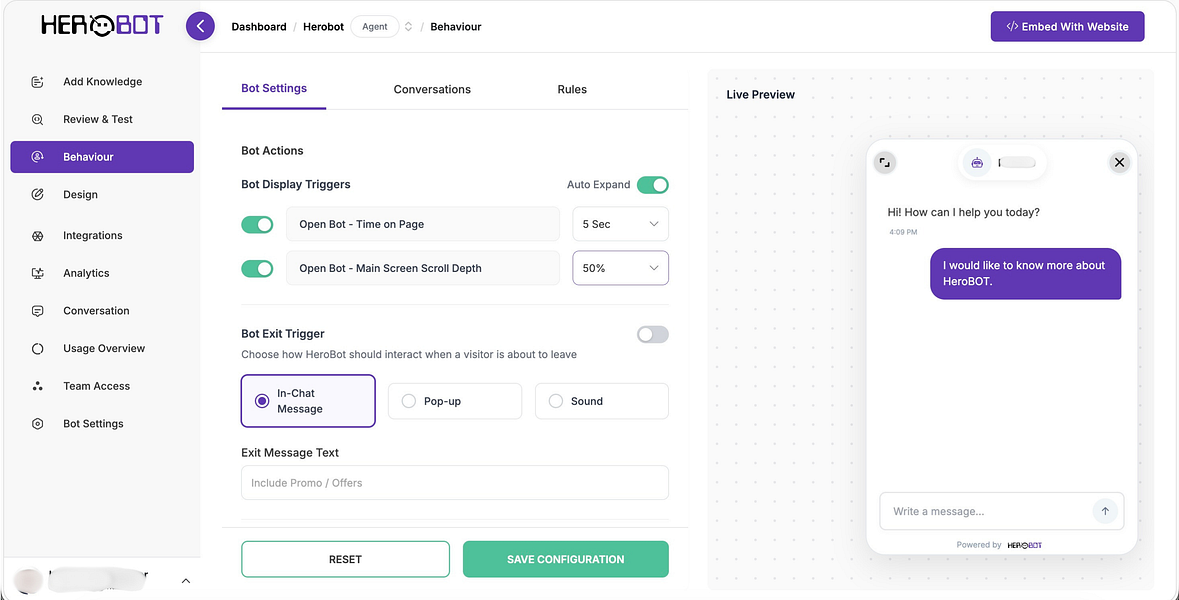Open the Agent switcher in breadcrumb
1179x600 pixels.
[x=374, y=26]
